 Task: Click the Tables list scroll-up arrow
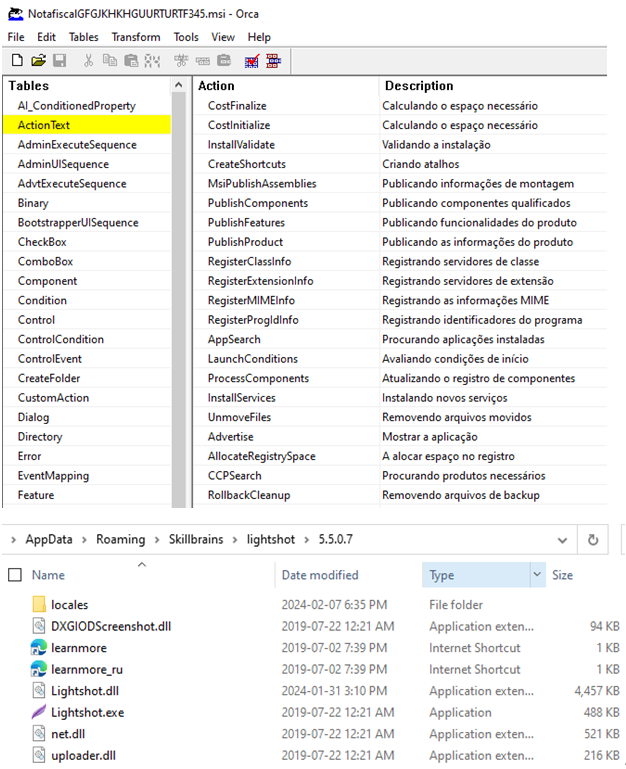click(179, 85)
